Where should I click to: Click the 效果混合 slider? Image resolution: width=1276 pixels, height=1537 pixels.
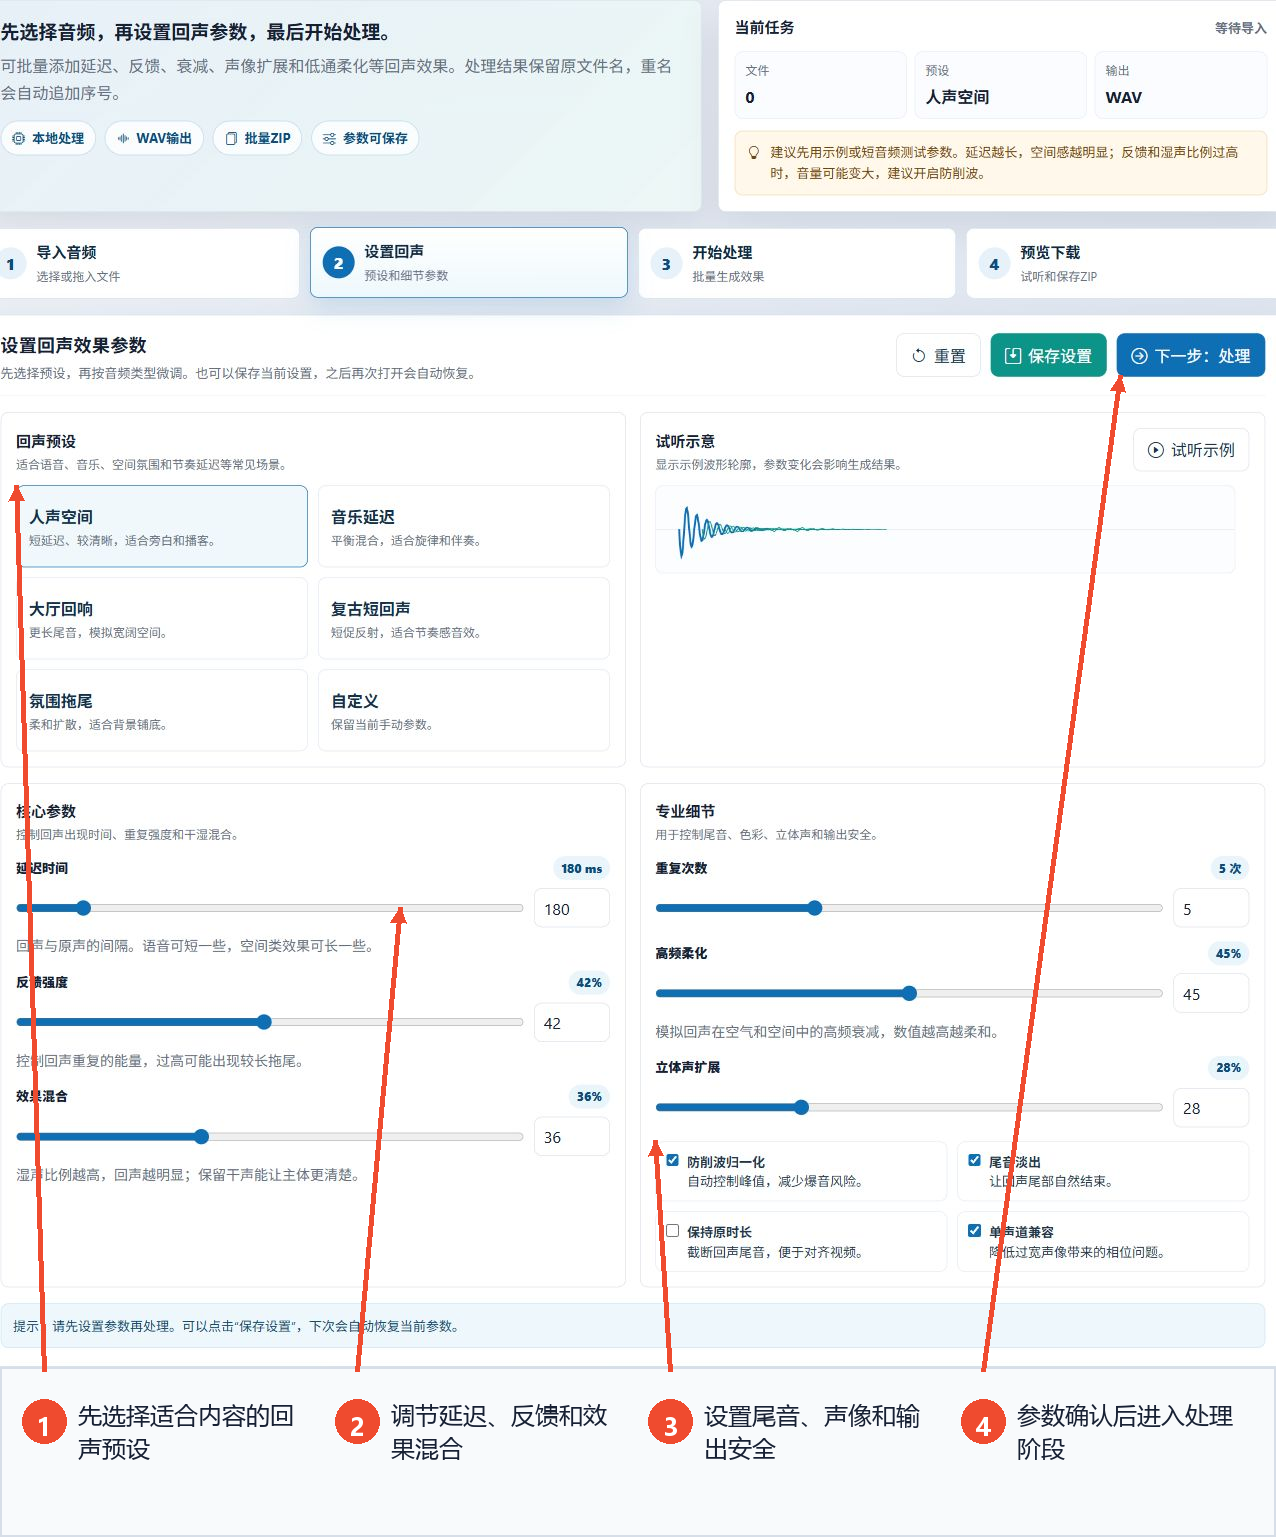[x=270, y=1136]
